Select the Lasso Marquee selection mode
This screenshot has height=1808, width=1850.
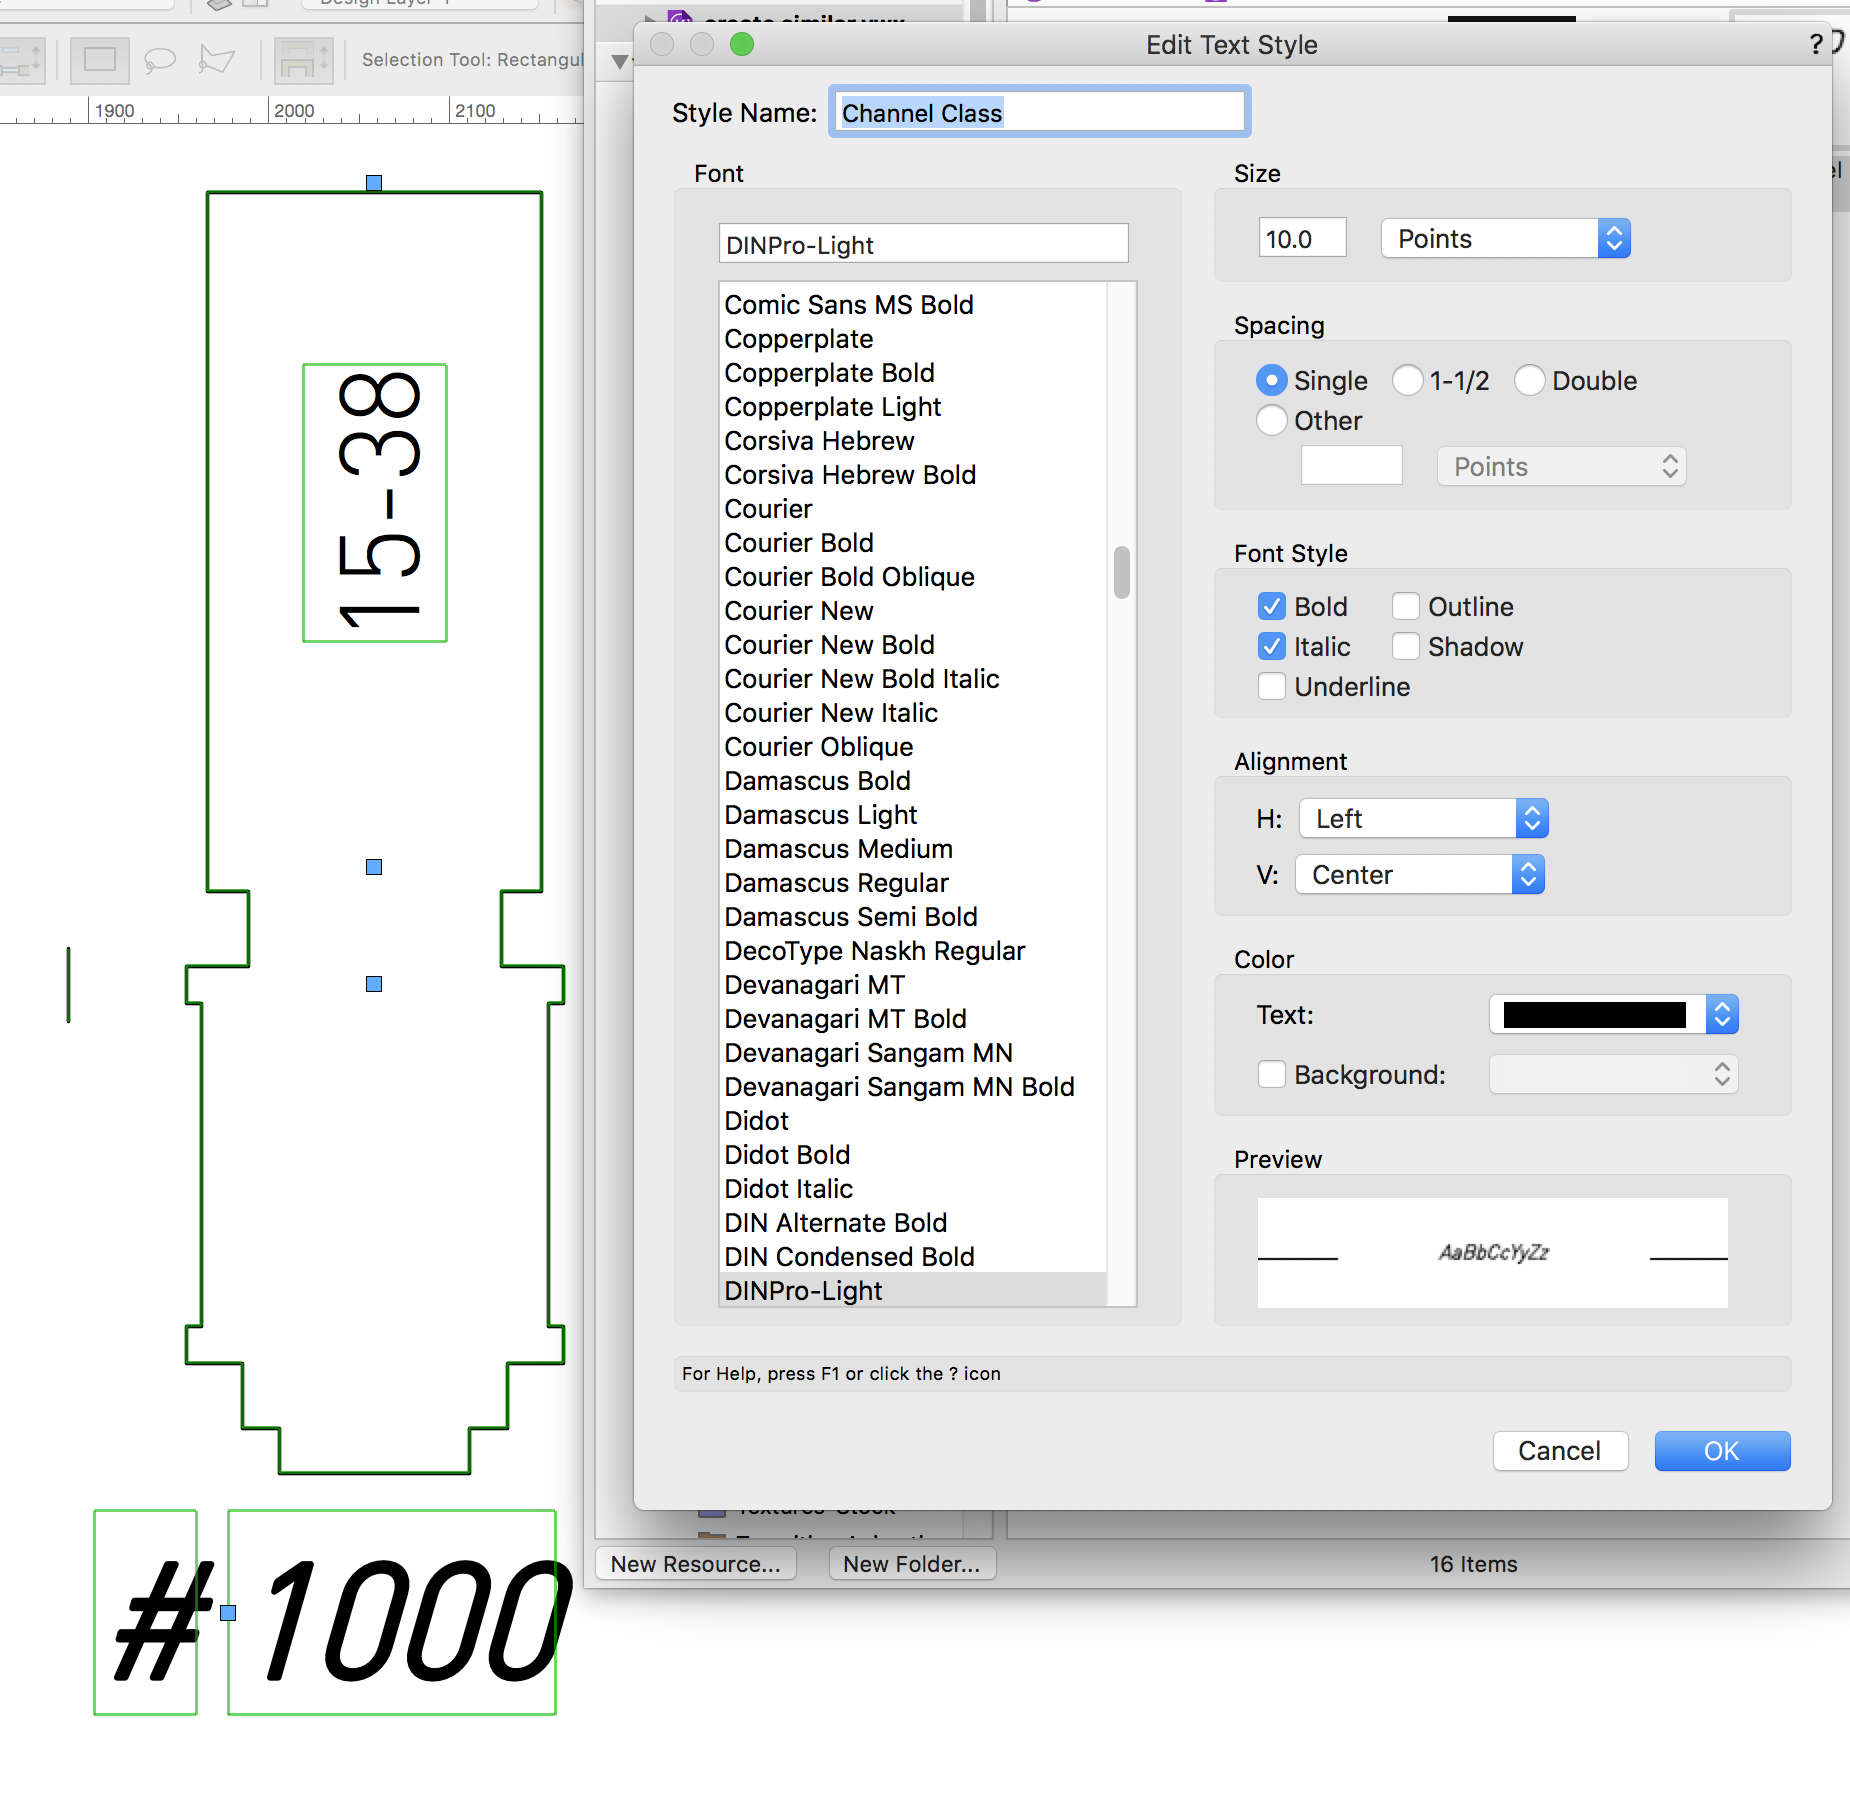(159, 60)
